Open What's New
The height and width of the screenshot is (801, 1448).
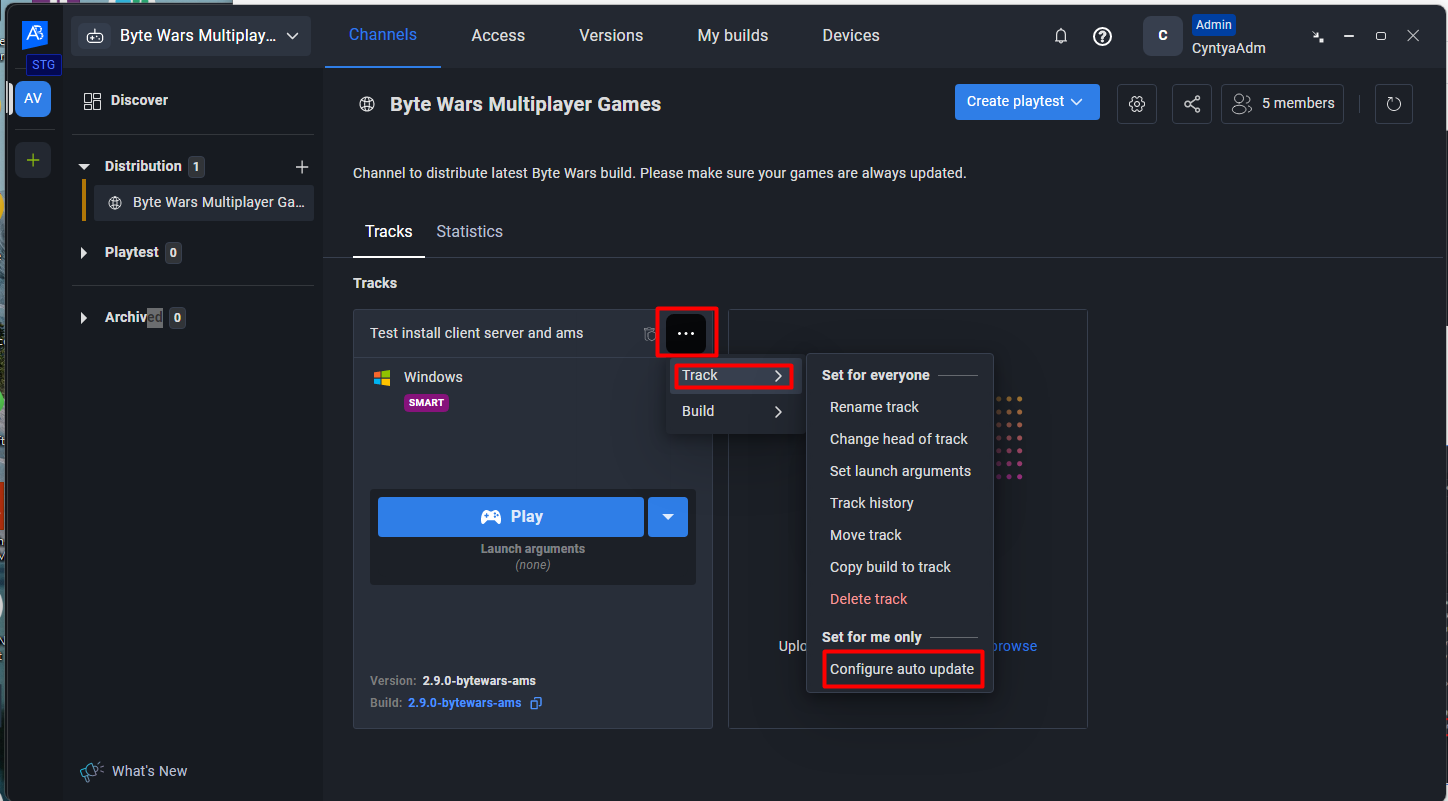click(x=149, y=771)
